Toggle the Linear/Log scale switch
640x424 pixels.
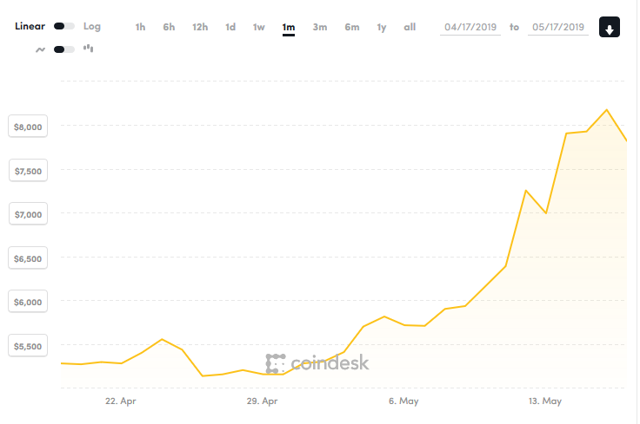tap(65, 26)
